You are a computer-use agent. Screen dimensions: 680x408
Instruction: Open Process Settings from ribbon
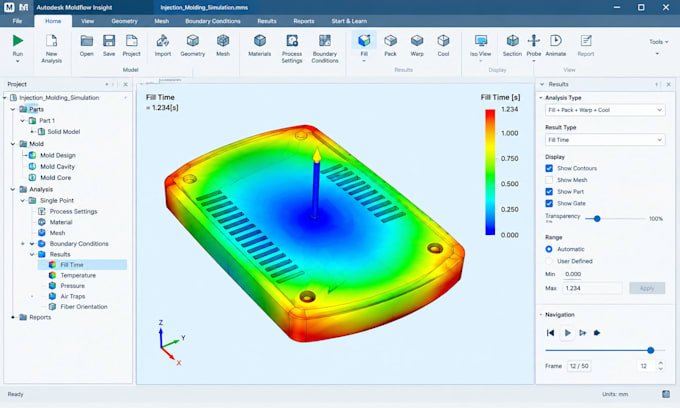click(x=292, y=41)
